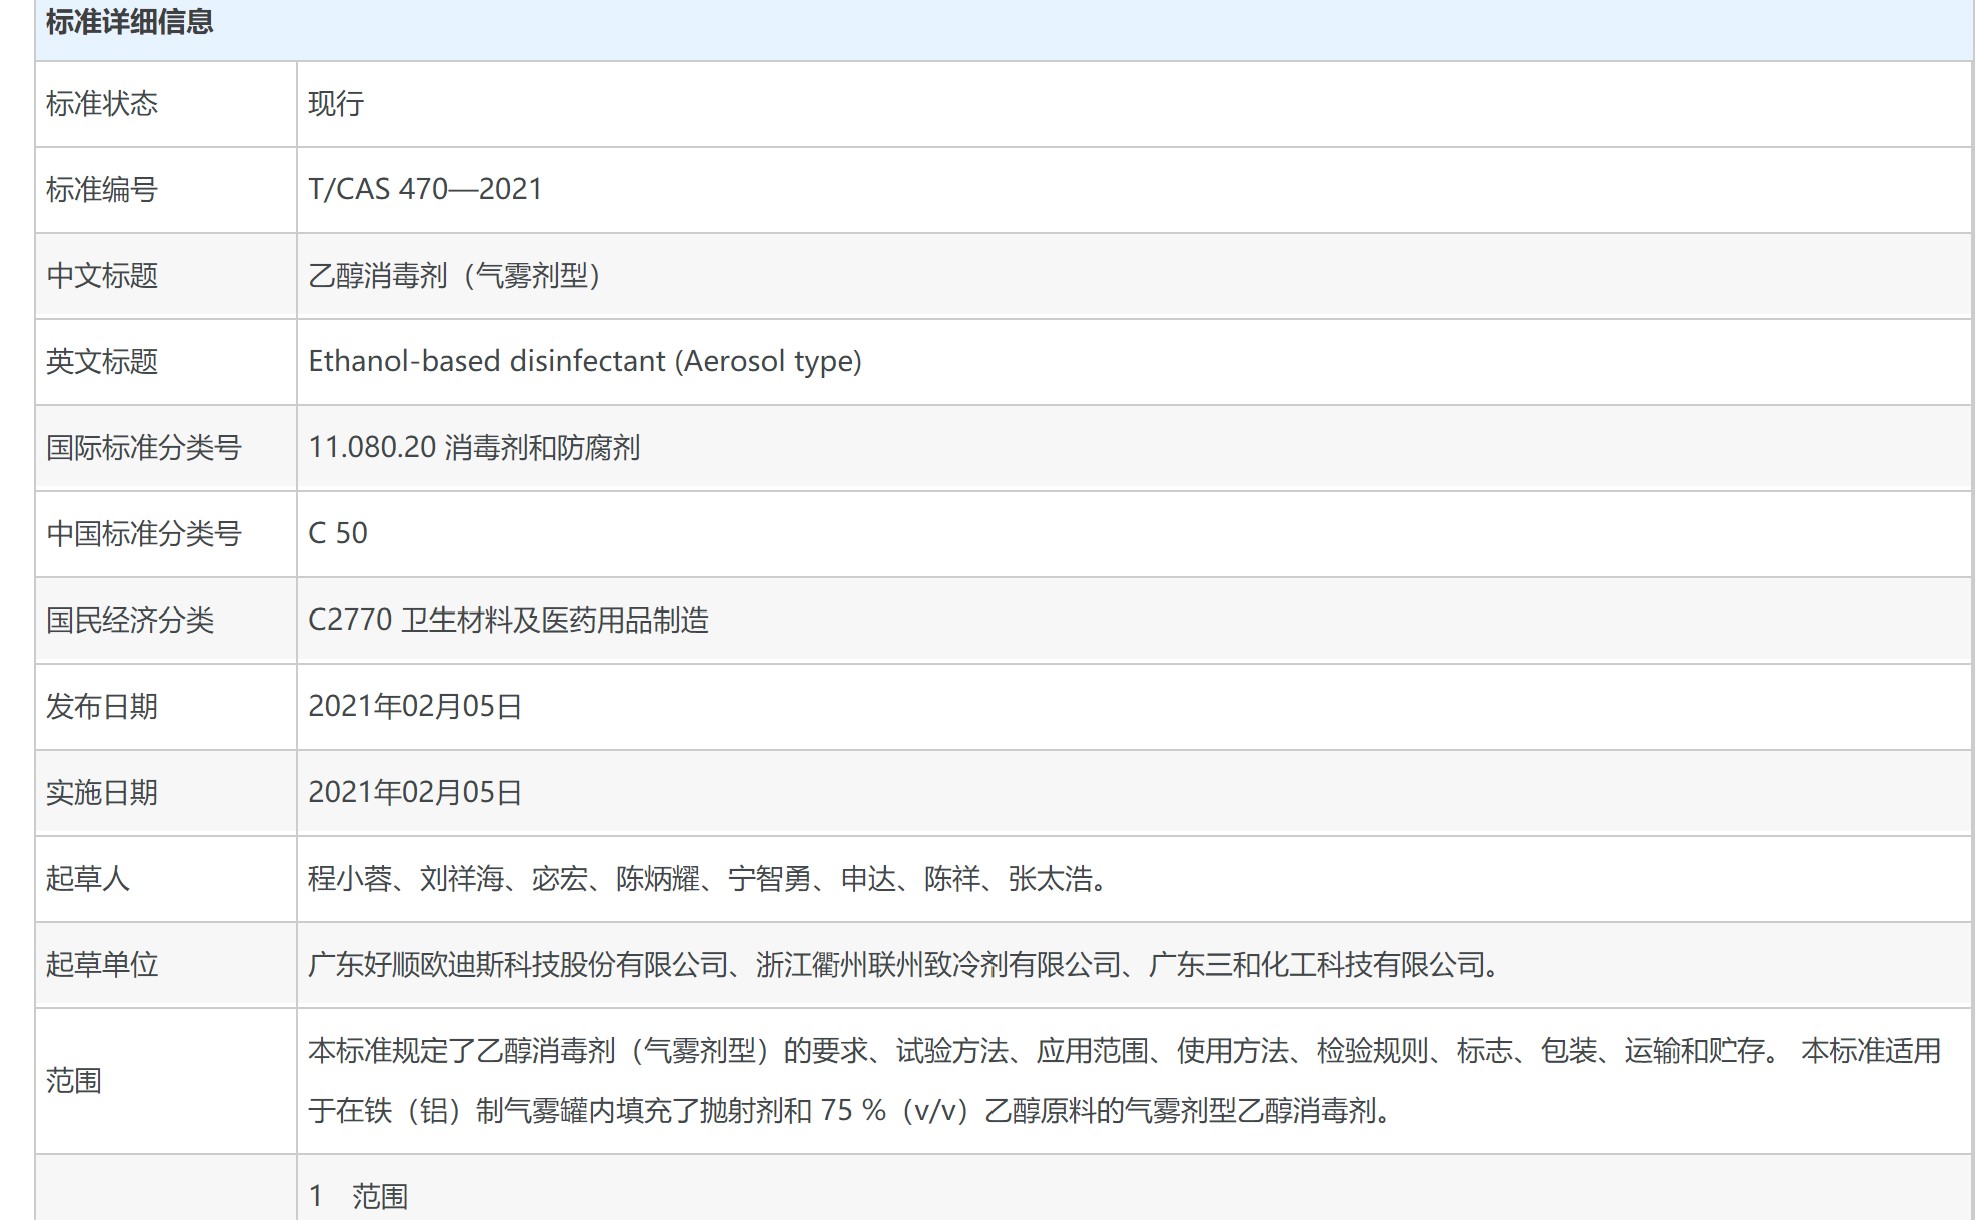Click the Chinese title 乙醇消毒剂（气雾剂型）
The width and height of the screenshot is (1976, 1220).
pyautogui.click(x=455, y=276)
